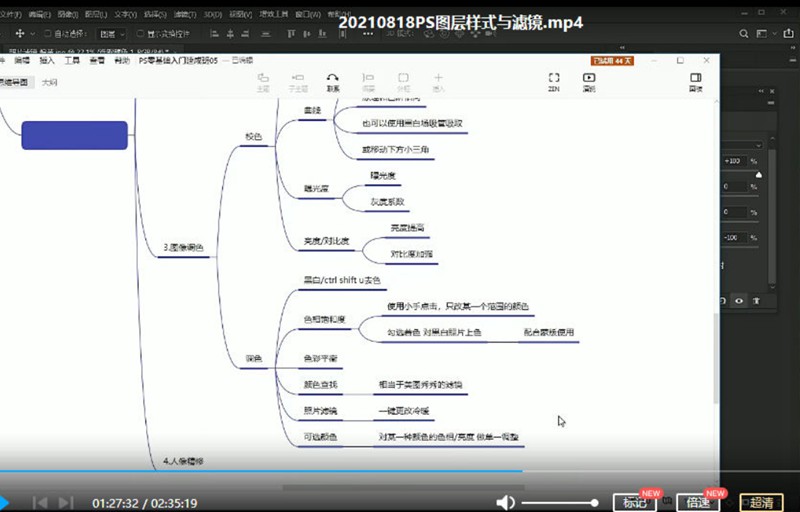Screen dimensions: 800x512
Task: Click the 倍速 playback speed button
Action: (697, 502)
